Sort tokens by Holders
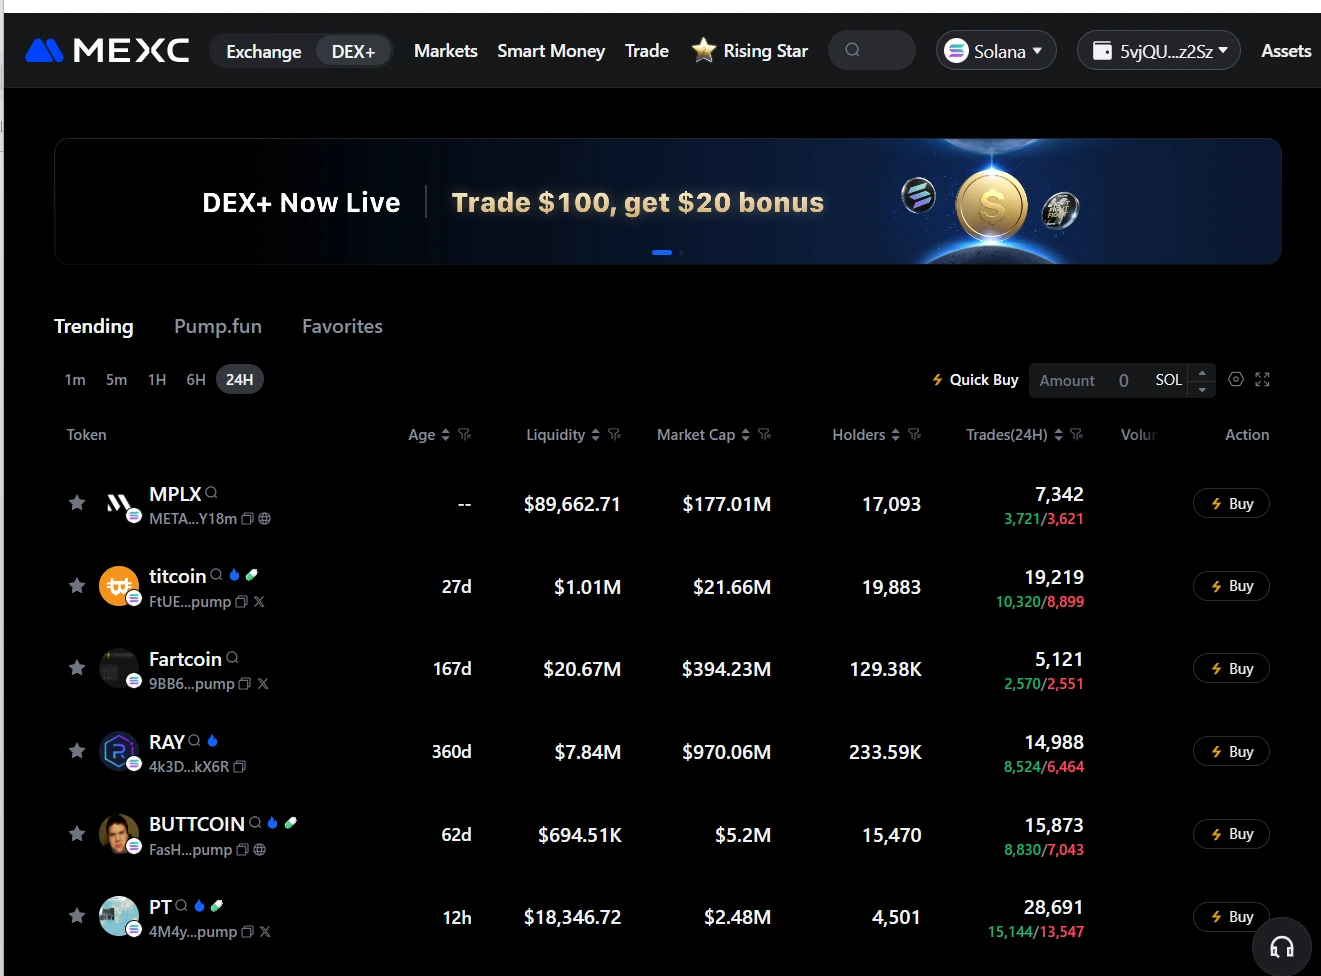1321x976 pixels. pos(895,434)
